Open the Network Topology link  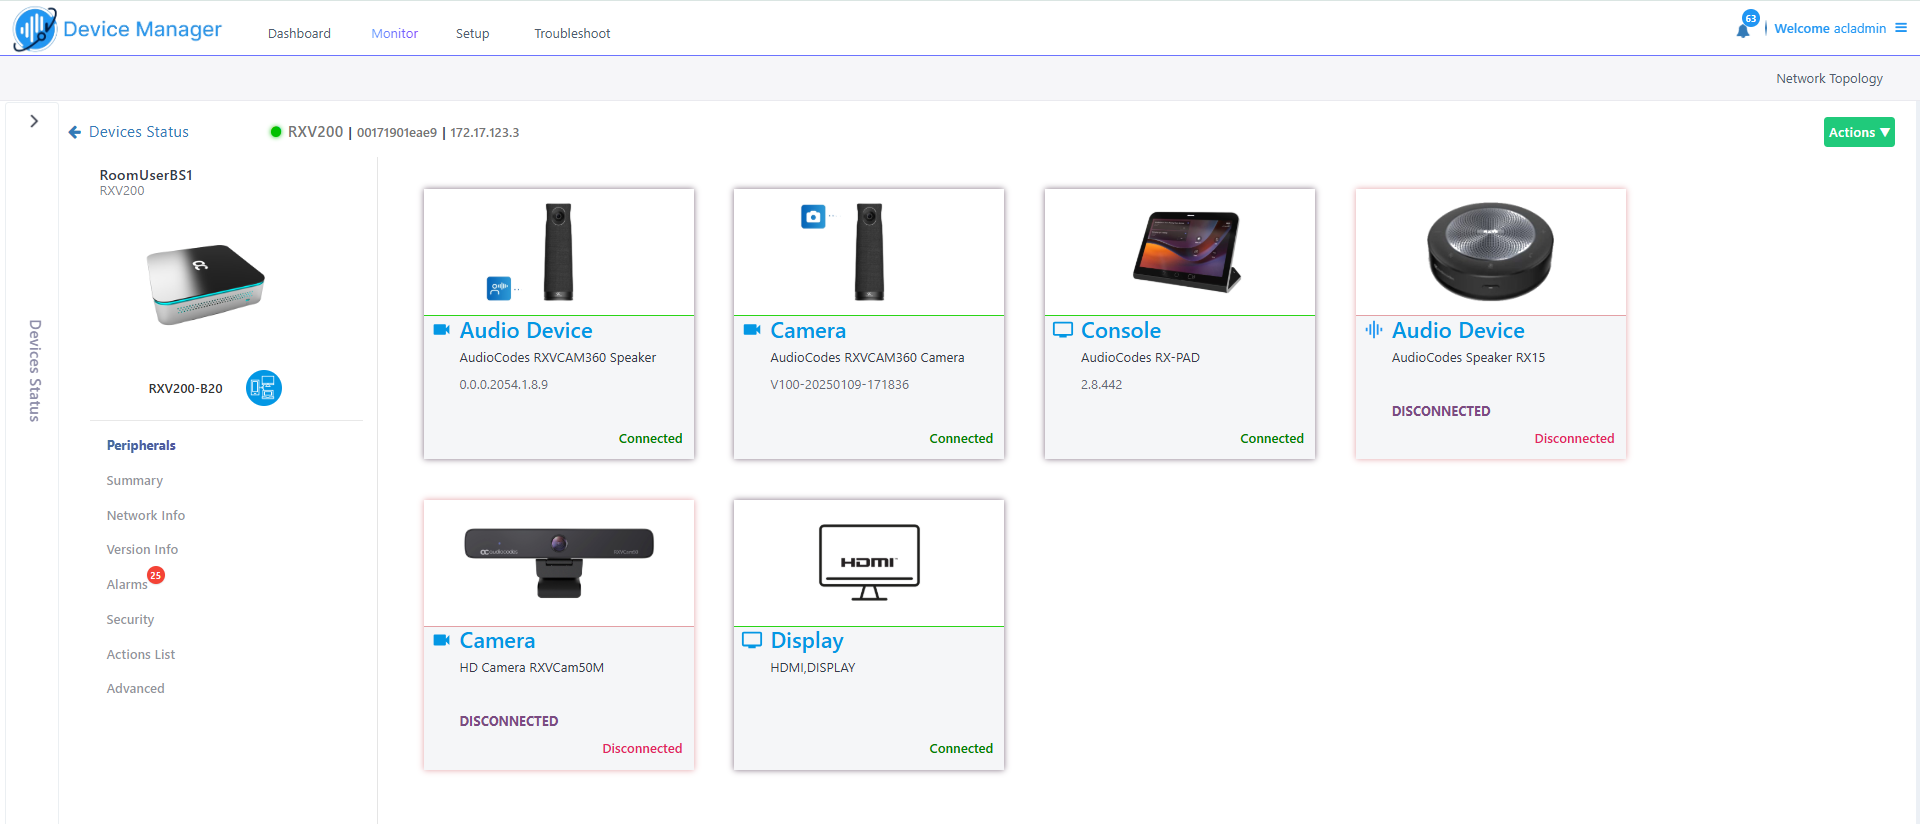pyautogui.click(x=1829, y=78)
